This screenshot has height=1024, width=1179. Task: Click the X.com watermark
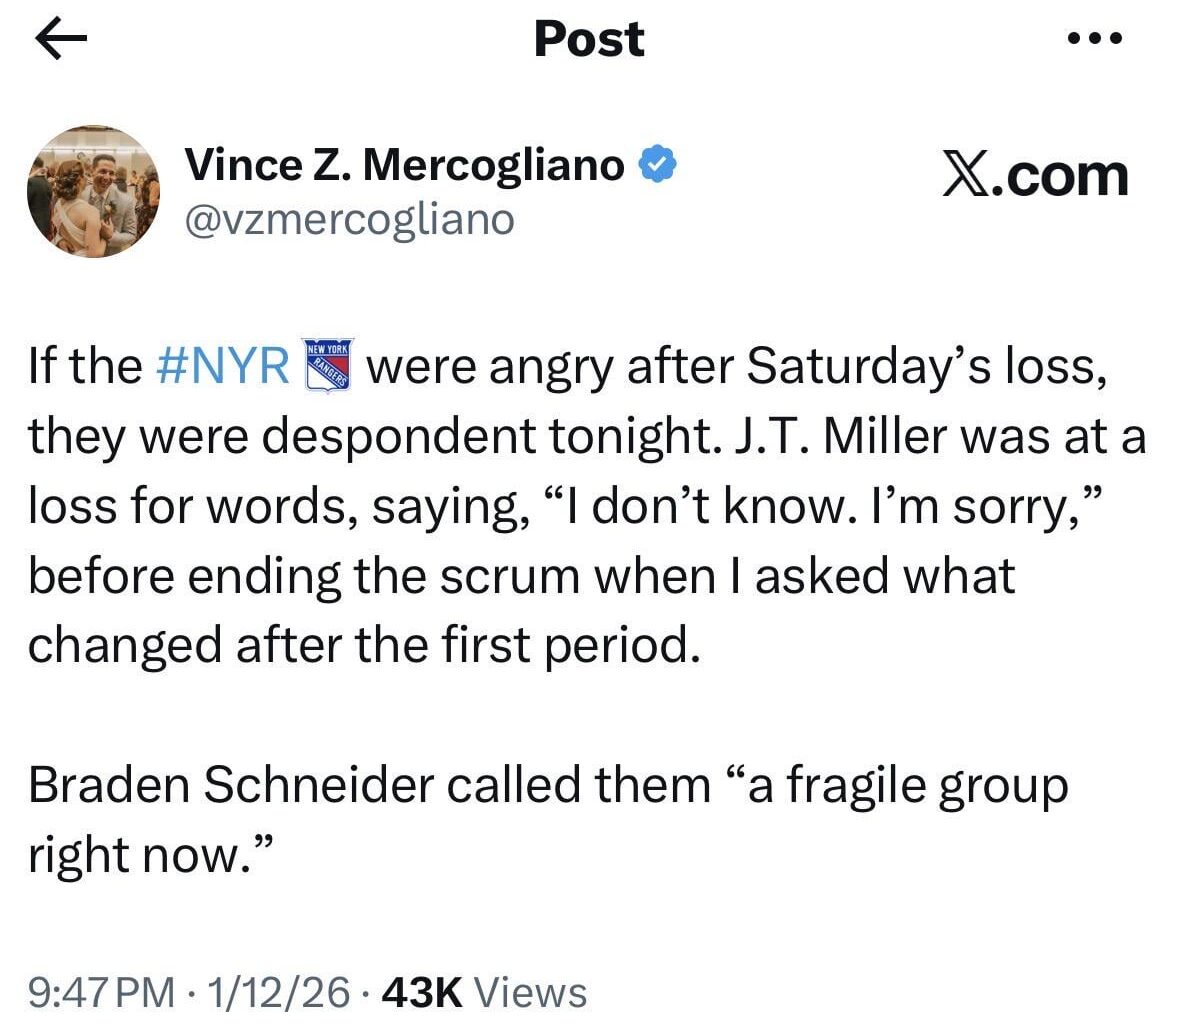tap(1036, 176)
